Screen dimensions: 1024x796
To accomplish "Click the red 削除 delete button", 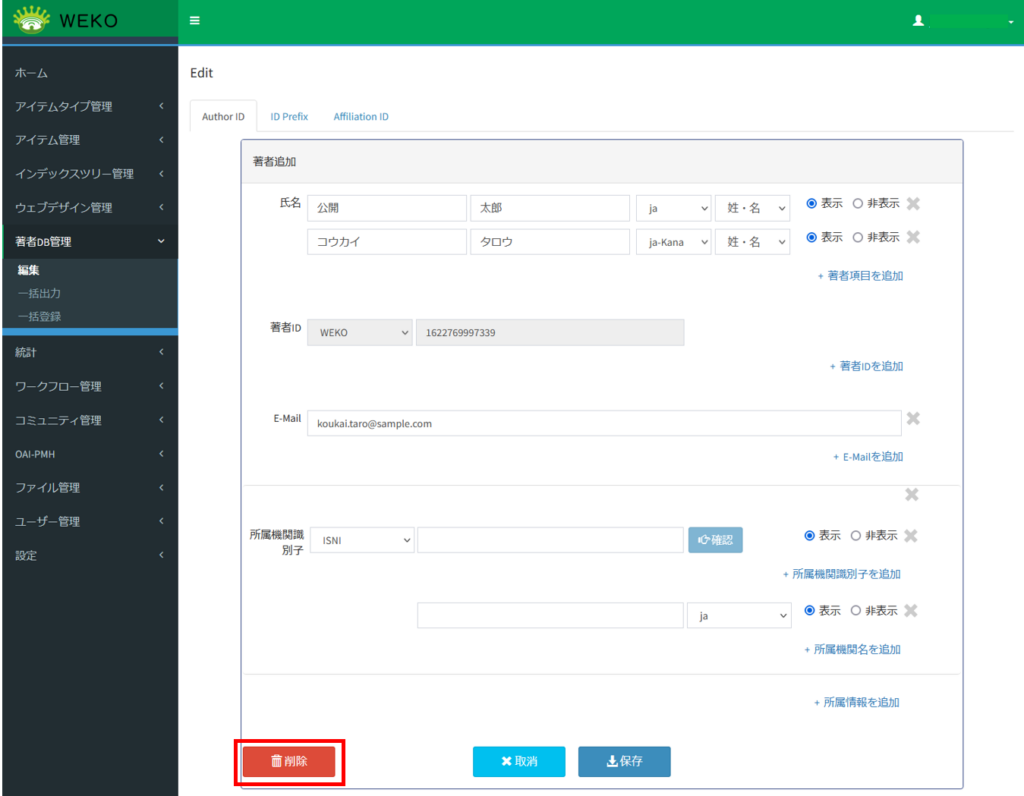I will pos(289,762).
